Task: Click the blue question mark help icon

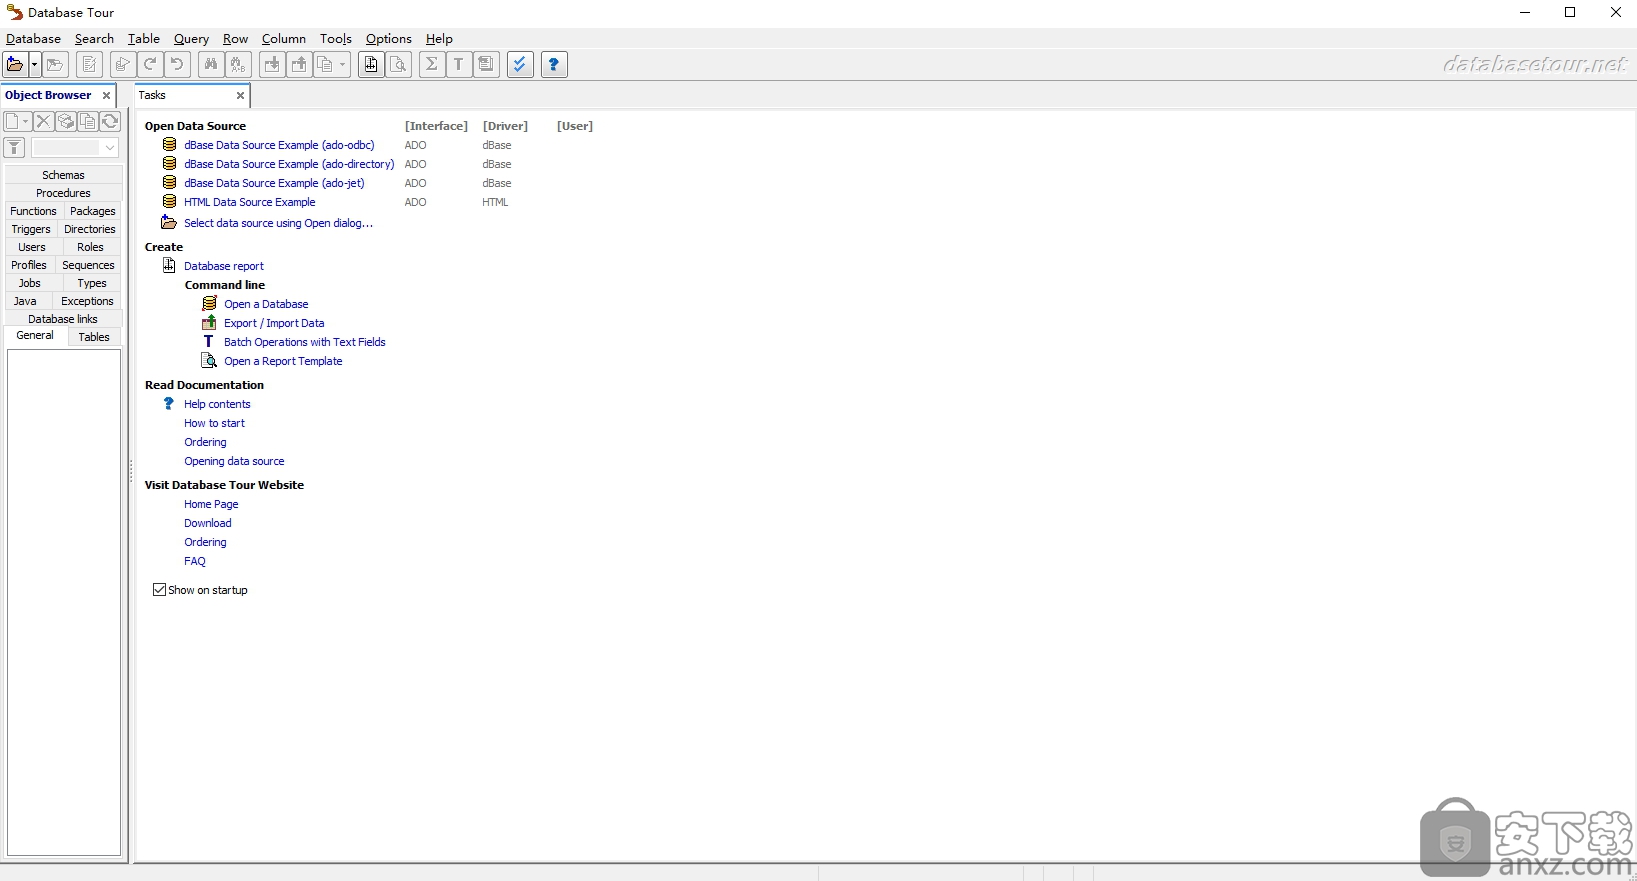Action: 554,65
